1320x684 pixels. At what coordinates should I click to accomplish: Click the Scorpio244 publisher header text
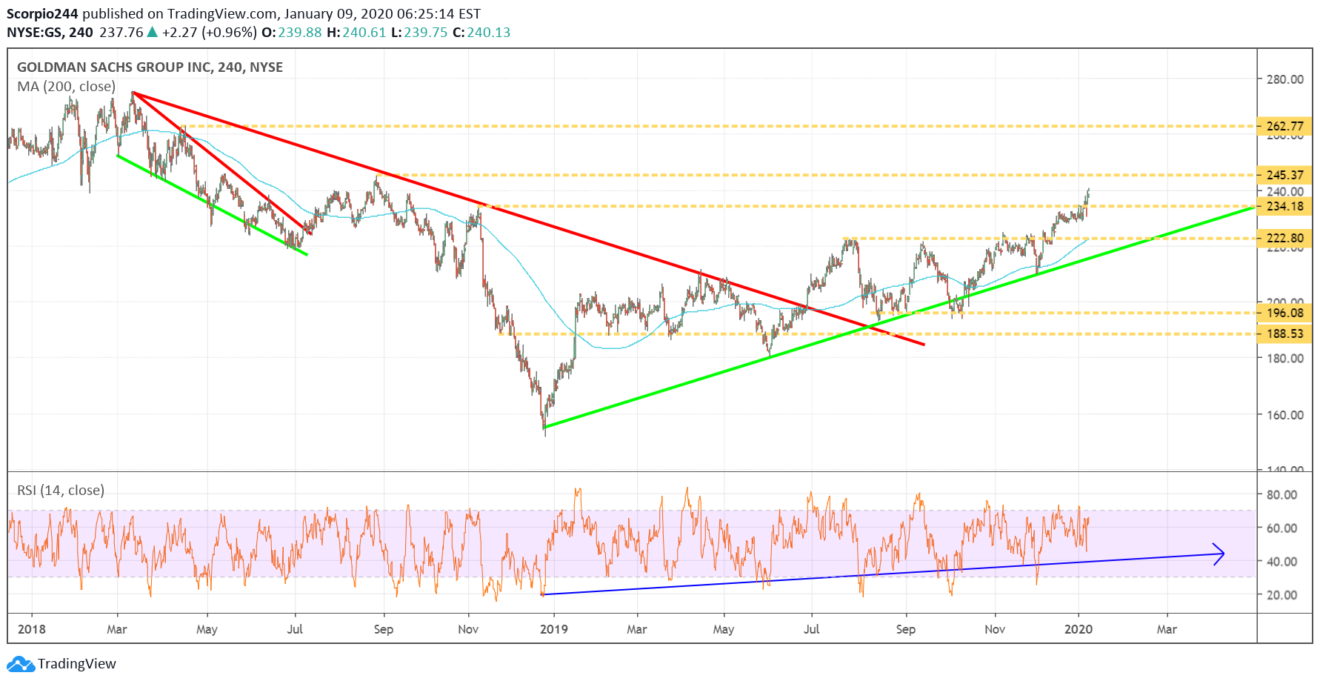point(44,12)
